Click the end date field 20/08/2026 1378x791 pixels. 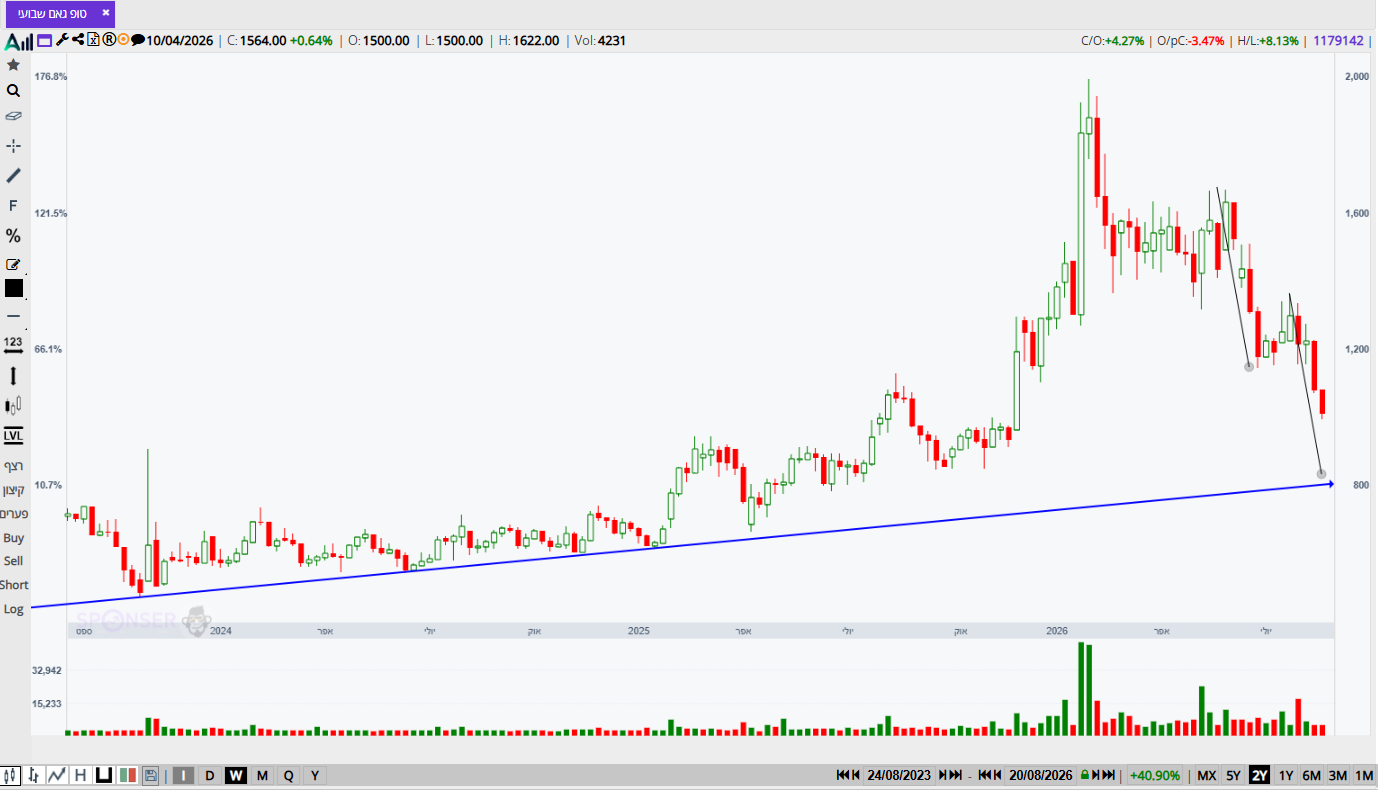pyautogui.click(x=1040, y=775)
